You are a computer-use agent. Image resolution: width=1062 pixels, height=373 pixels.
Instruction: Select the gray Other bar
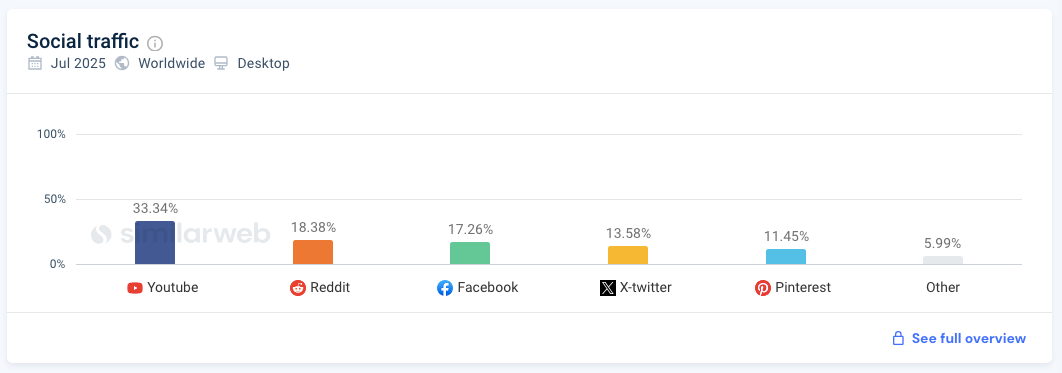pyautogui.click(x=943, y=260)
